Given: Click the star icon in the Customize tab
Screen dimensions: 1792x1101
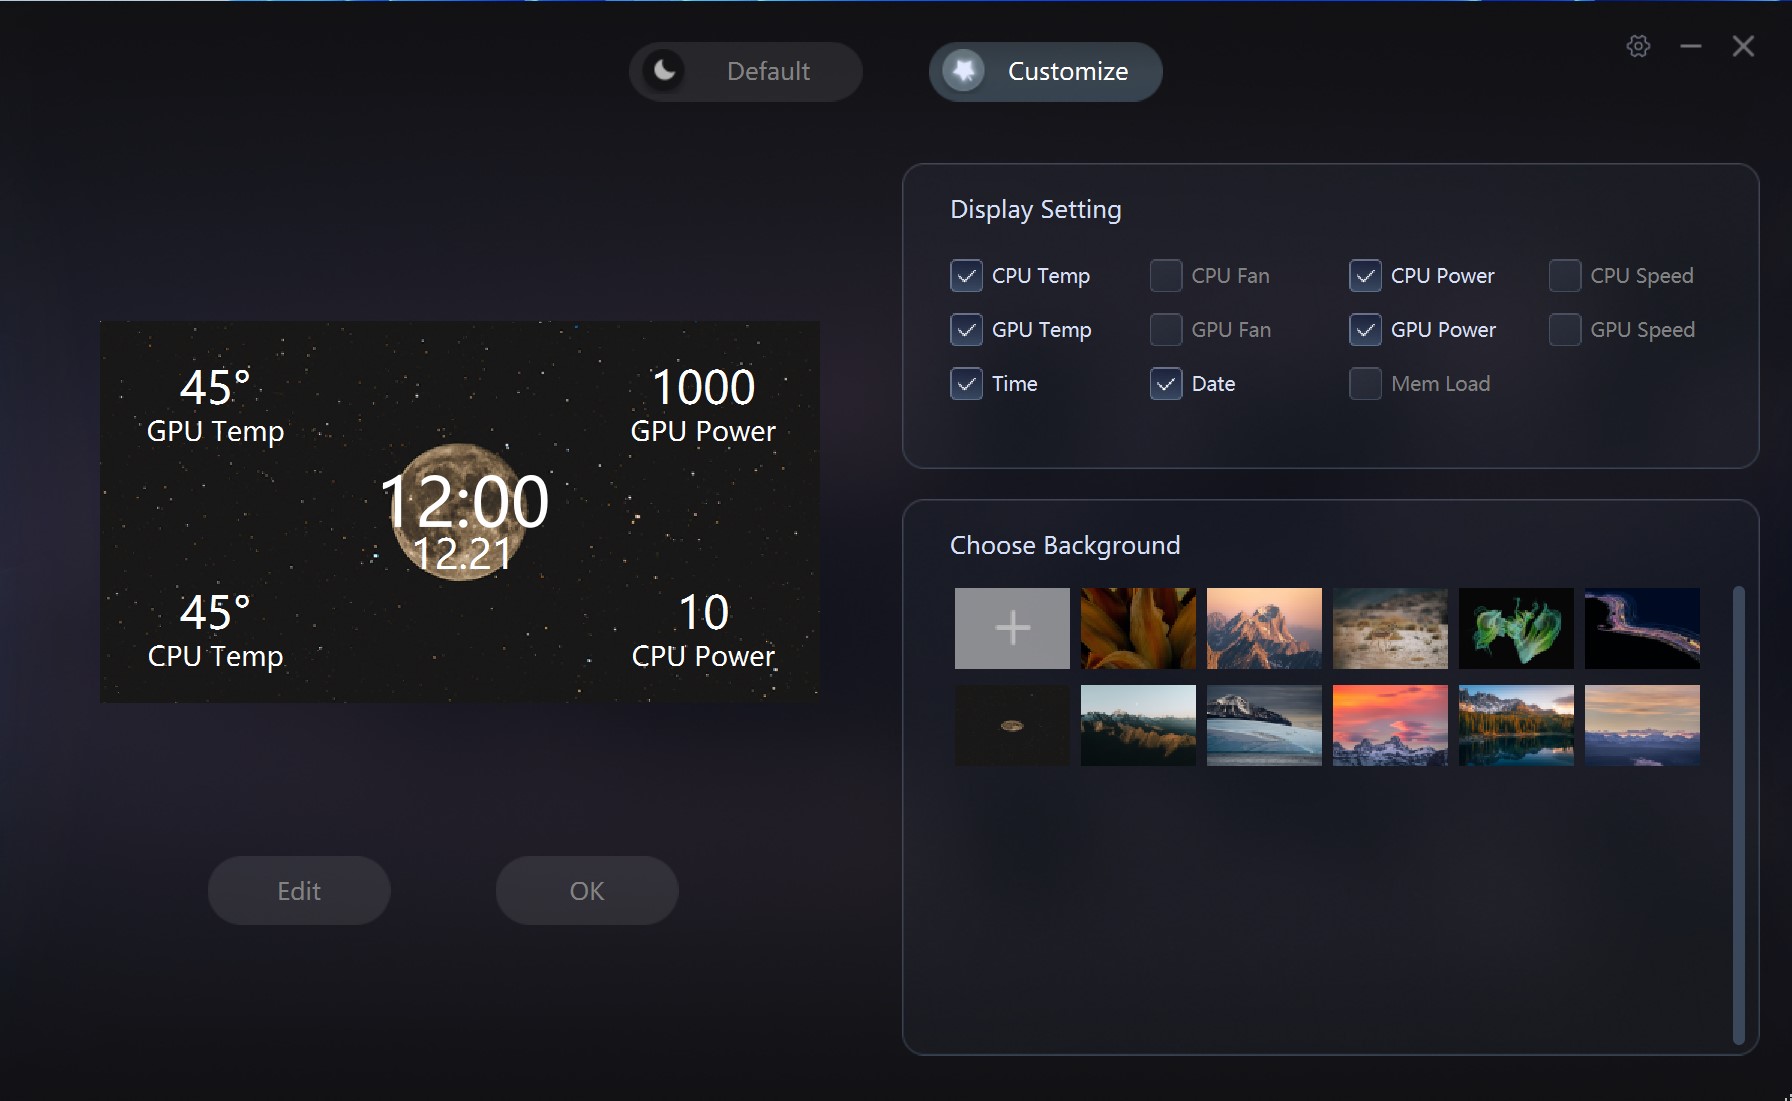Looking at the screenshot, I should point(964,71).
